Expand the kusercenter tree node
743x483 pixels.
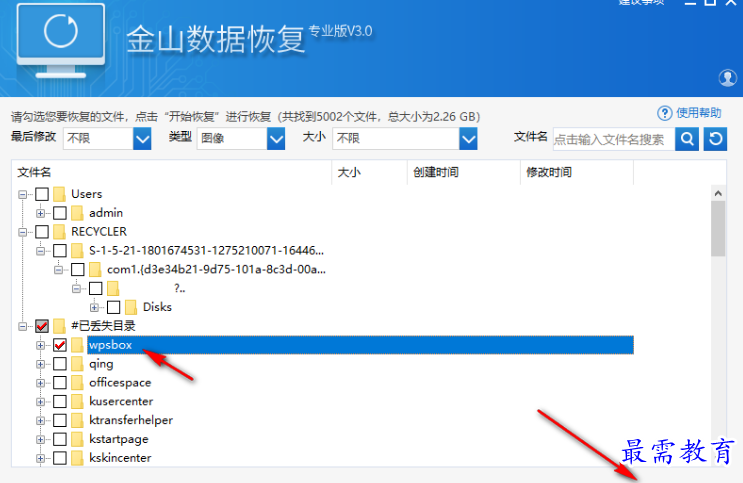tap(40, 402)
